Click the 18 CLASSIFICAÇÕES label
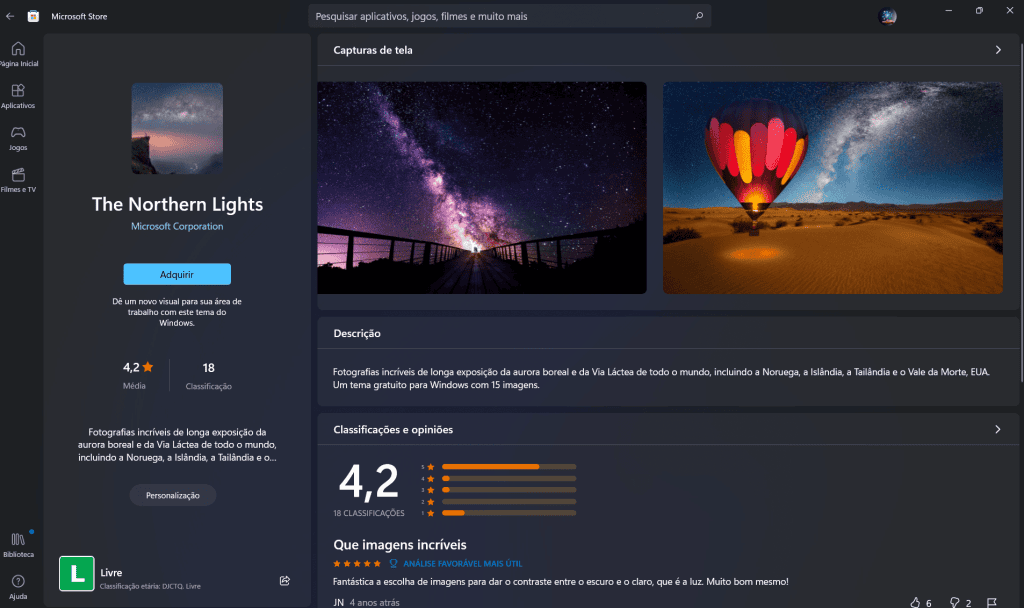Screen dimensions: 1024x608 [369, 513]
